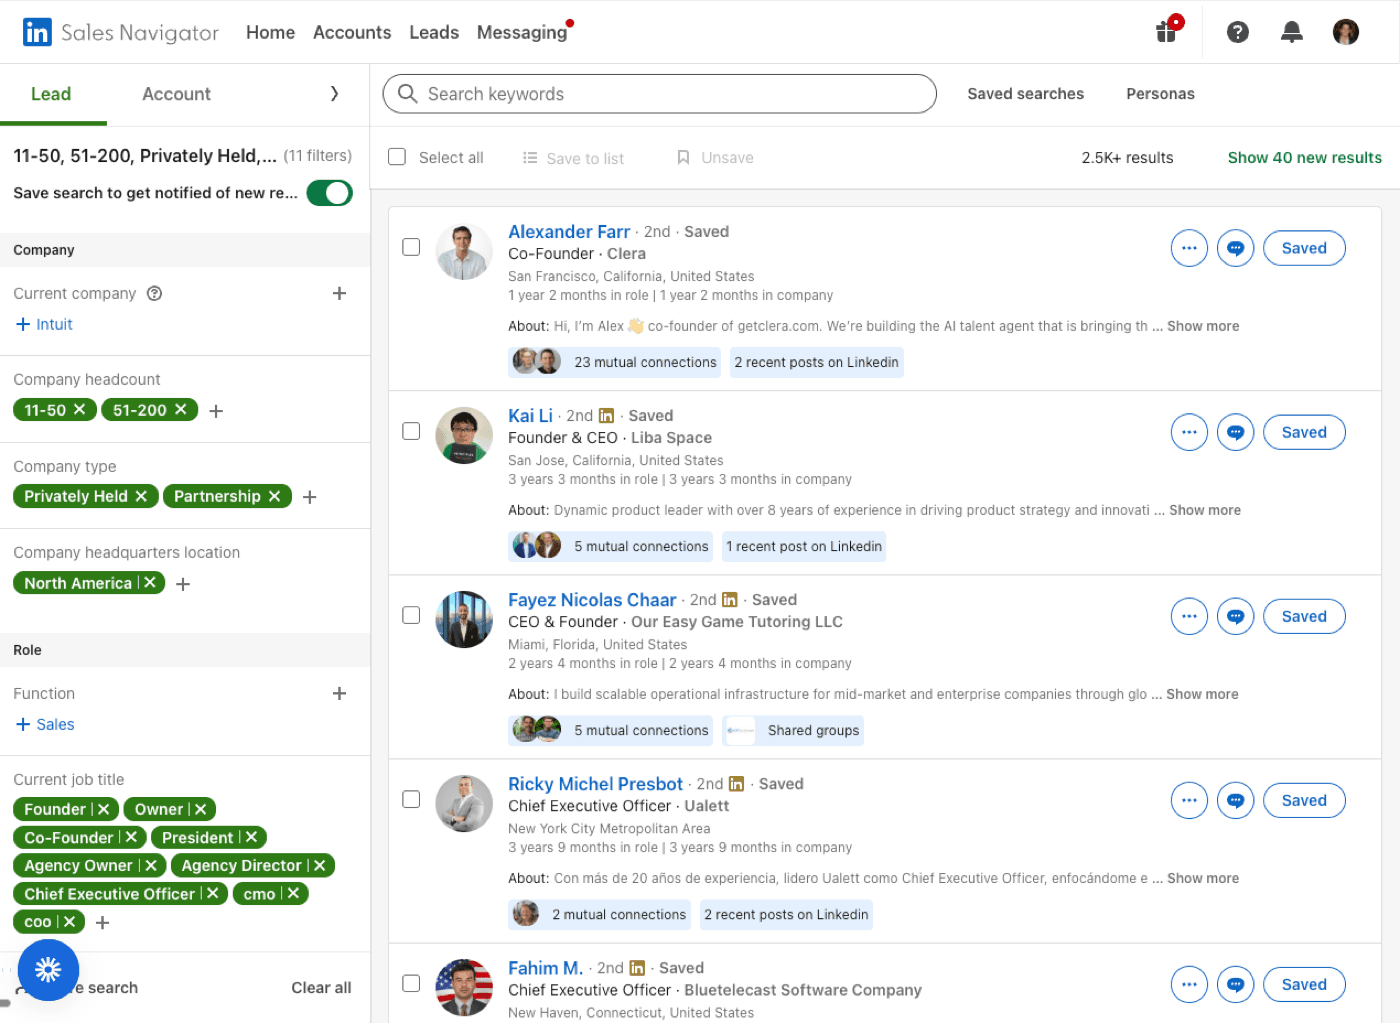Message Ricky Michel Presbot via chat icon

[1235, 800]
